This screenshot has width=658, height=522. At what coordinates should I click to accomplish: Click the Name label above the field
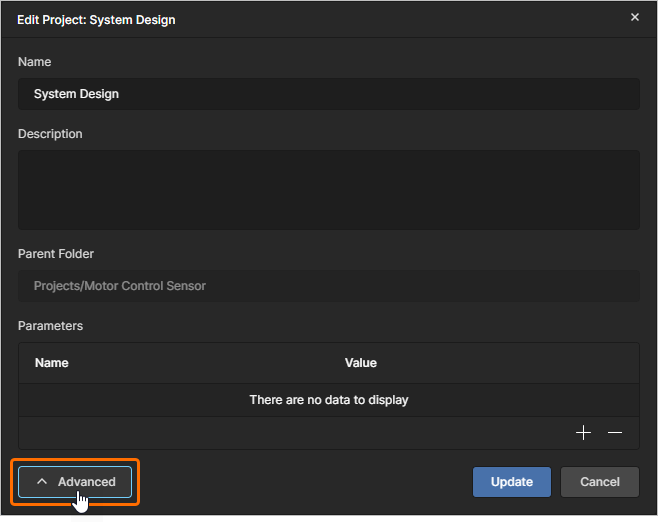coord(35,62)
